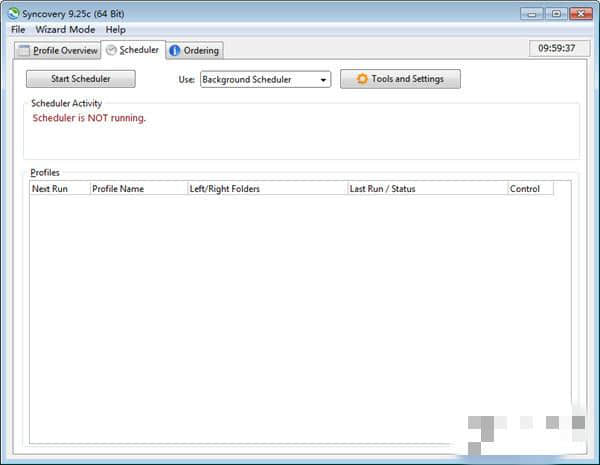Click the blue Ordering info icon

(174, 51)
